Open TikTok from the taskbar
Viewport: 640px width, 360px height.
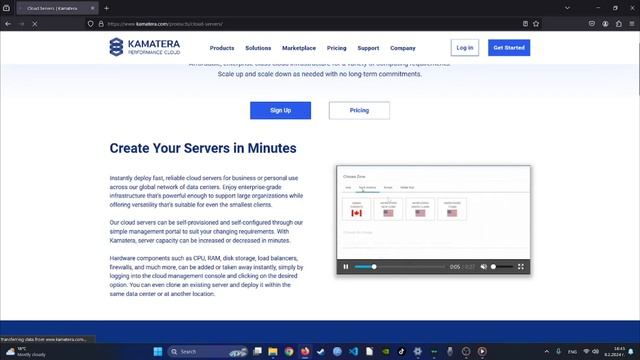[x=401, y=351]
